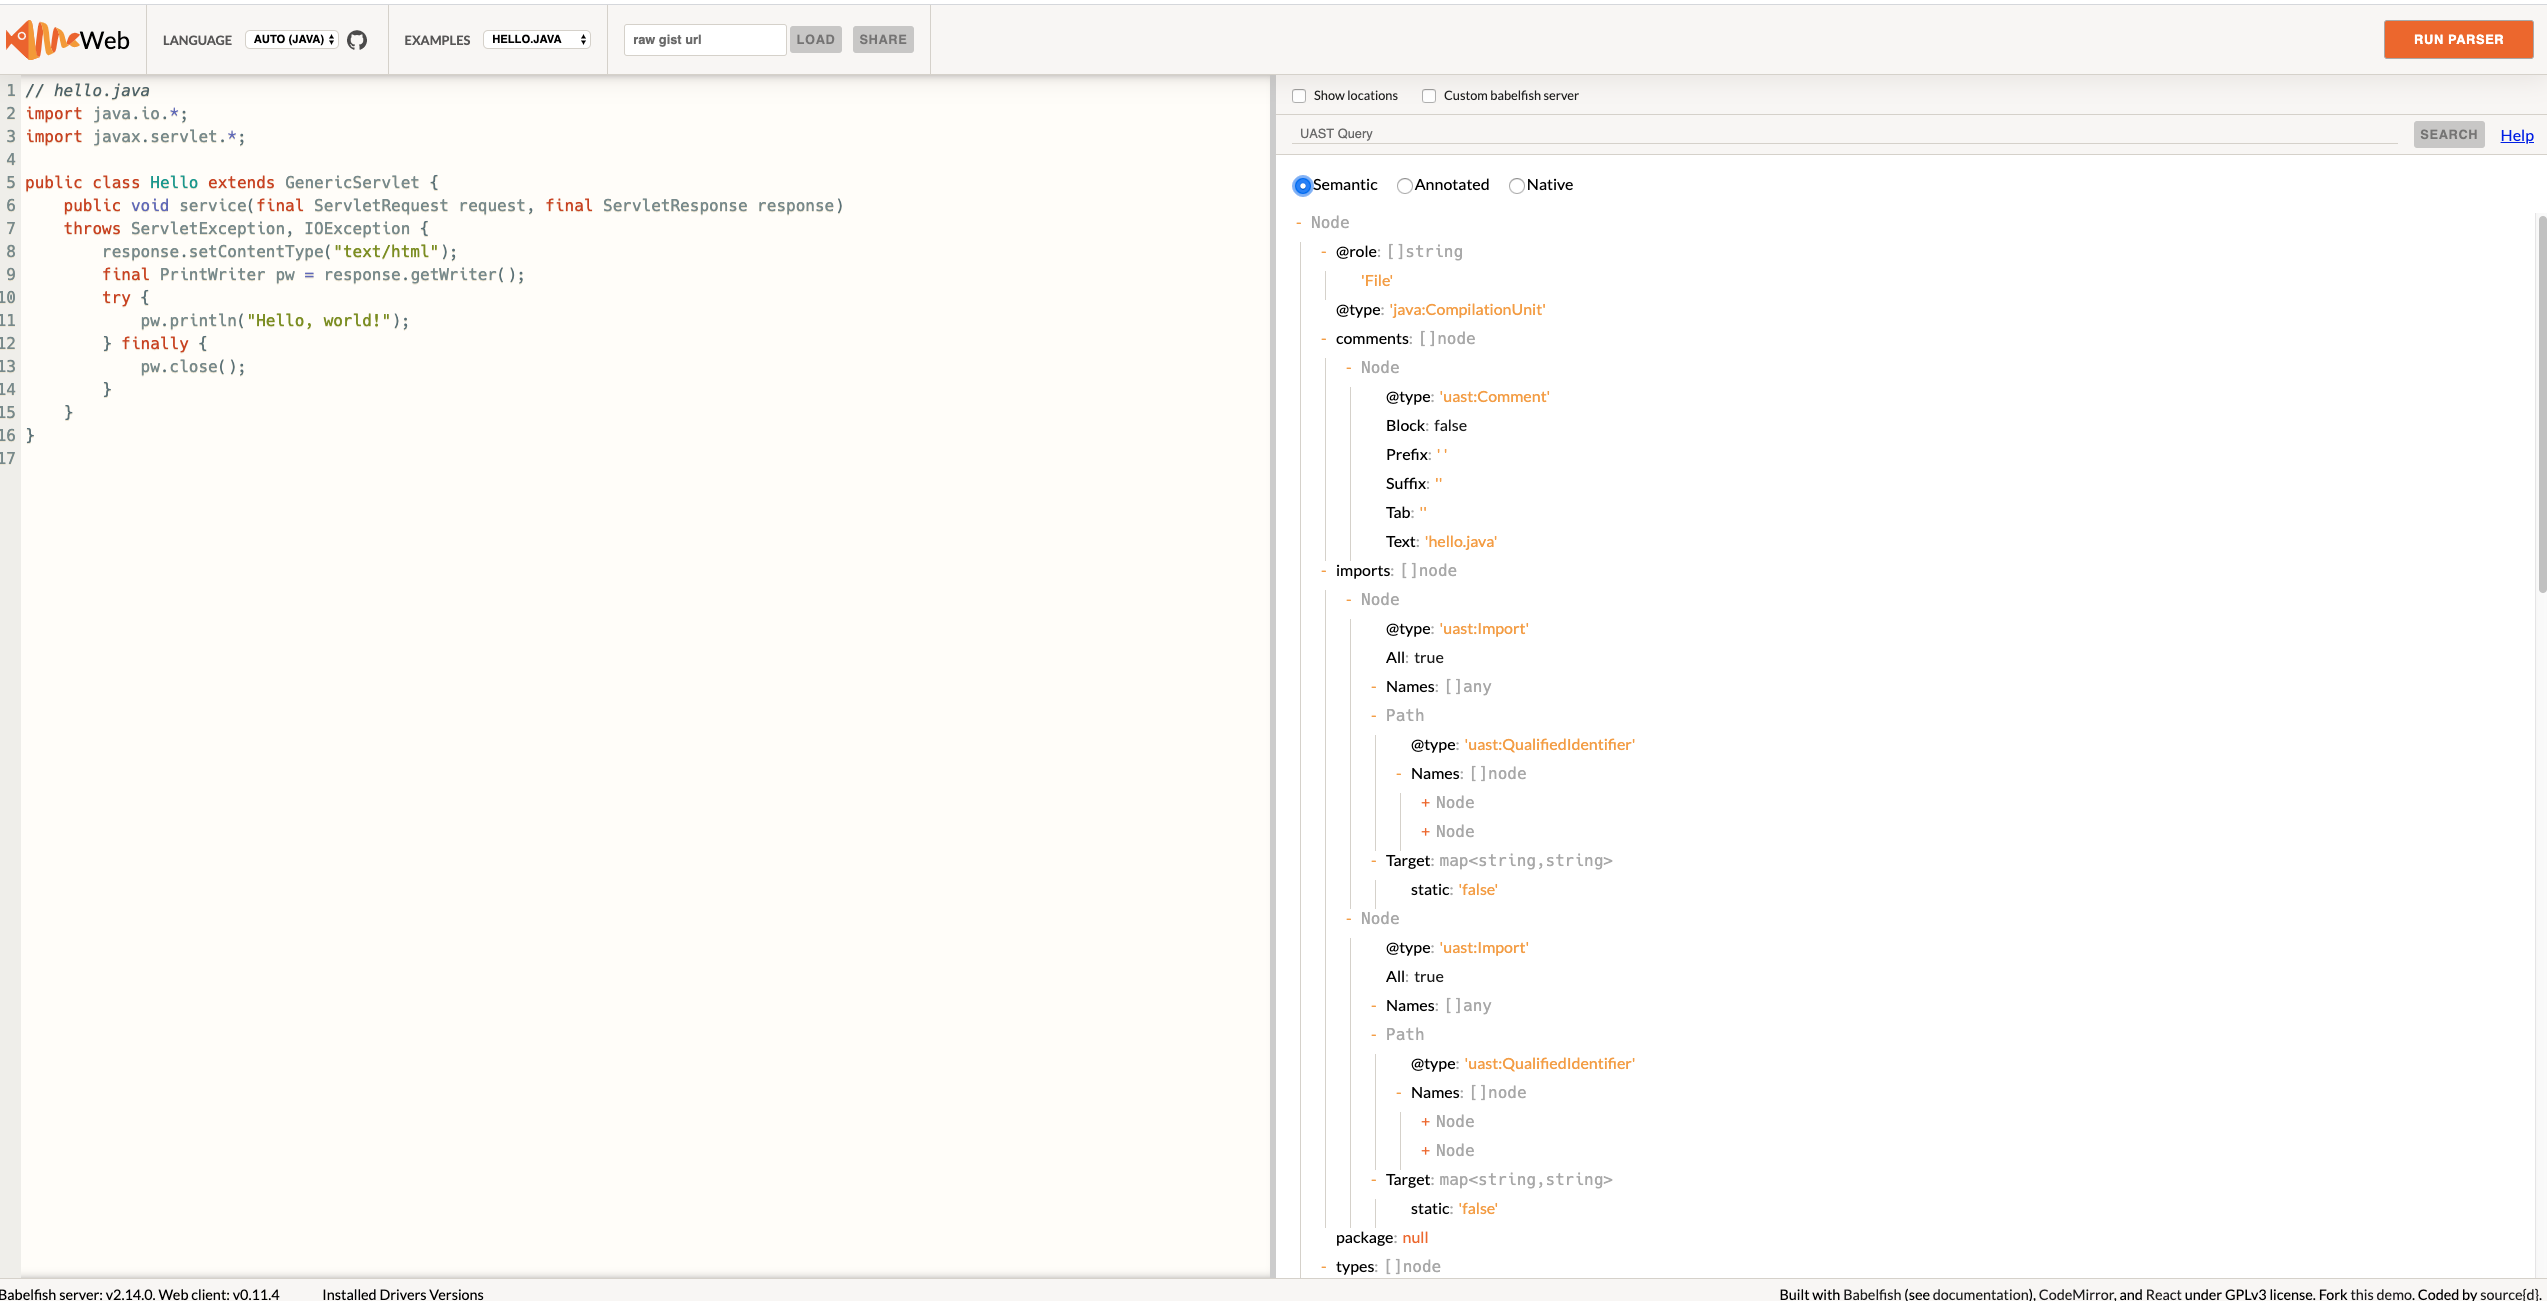Screen dimensions: 2547x1301
Task: Select the Native view mode
Action: (1516, 186)
